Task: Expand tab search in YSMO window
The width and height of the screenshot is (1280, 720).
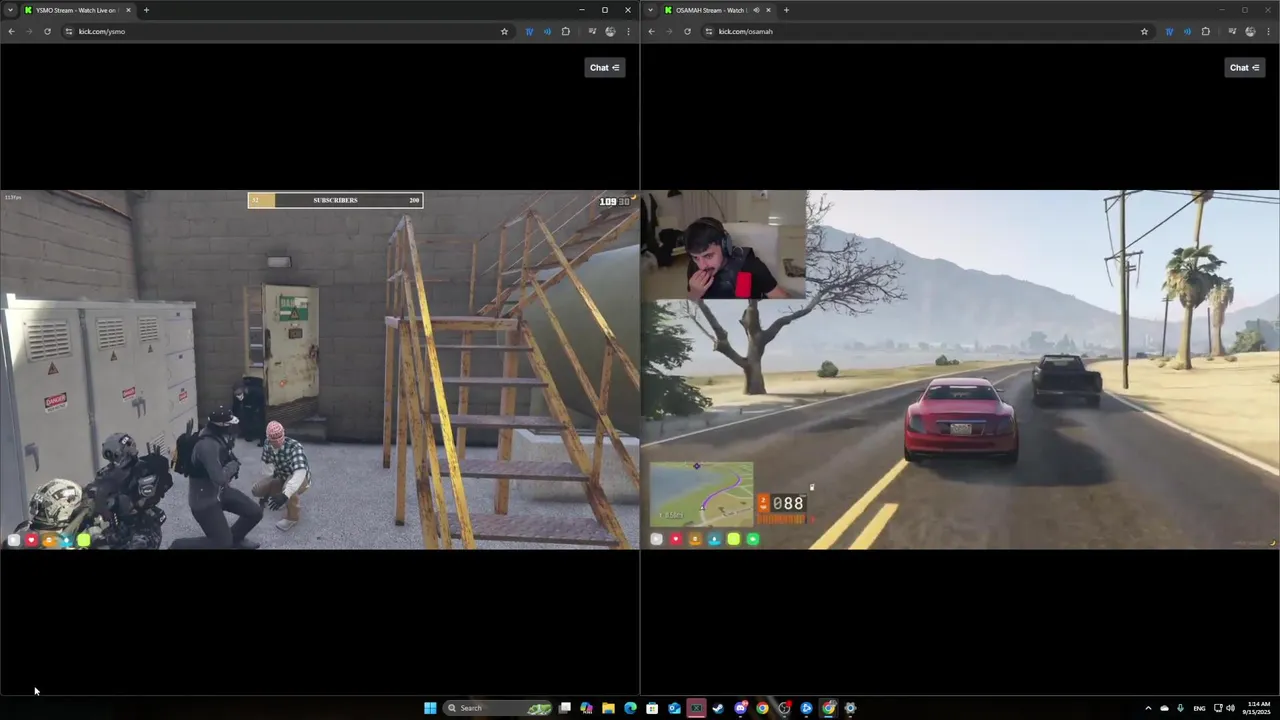Action: pyautogui.click(x=10, y=10)
